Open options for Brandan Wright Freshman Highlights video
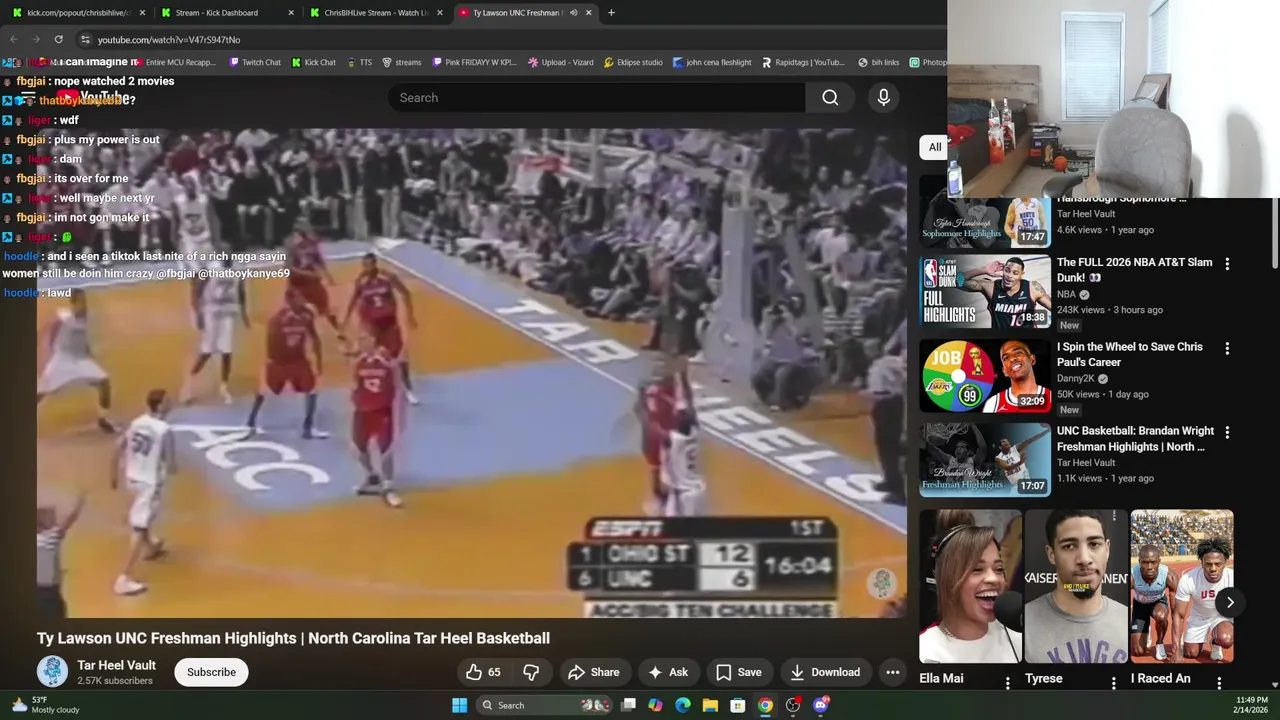Viewport: 1280px width, 720px height. tap(1227, 432)
